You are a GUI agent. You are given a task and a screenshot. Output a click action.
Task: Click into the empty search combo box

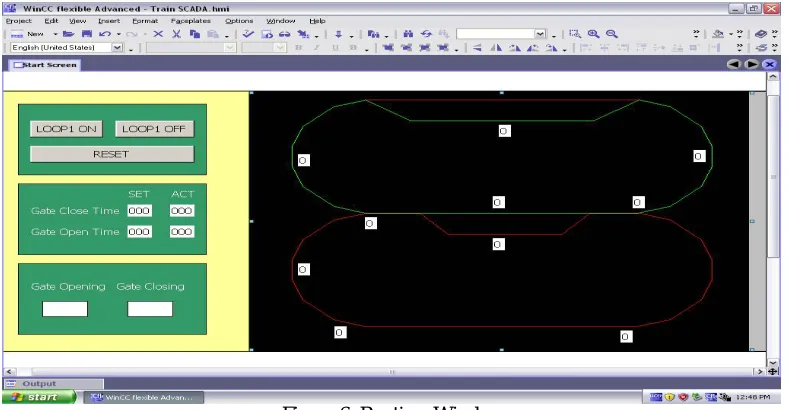495,34
